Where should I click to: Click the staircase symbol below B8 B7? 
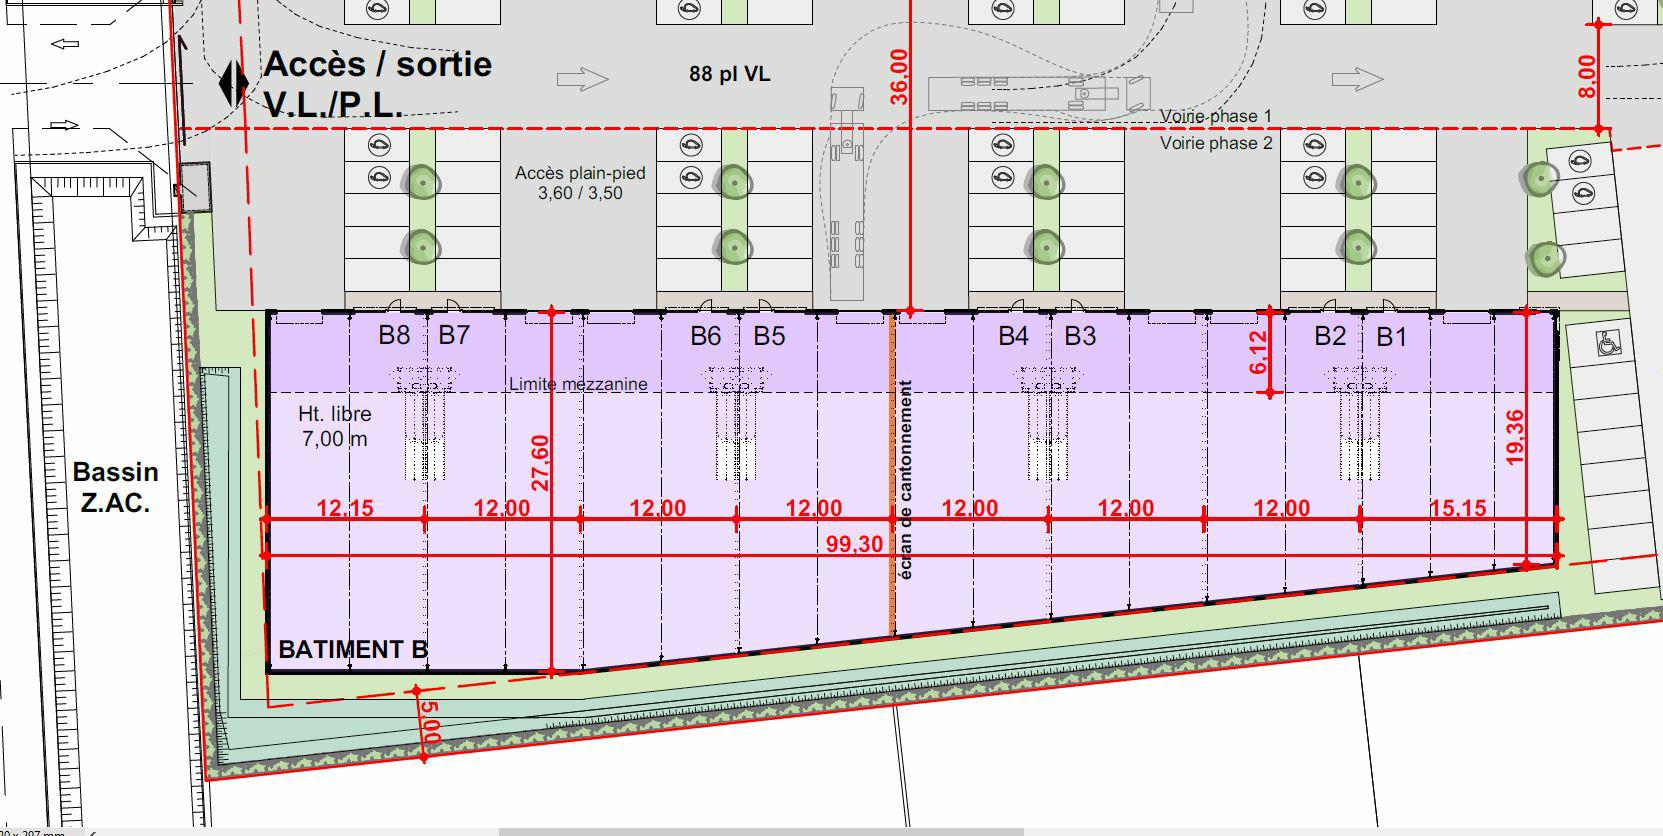click(x=425, y=423)
